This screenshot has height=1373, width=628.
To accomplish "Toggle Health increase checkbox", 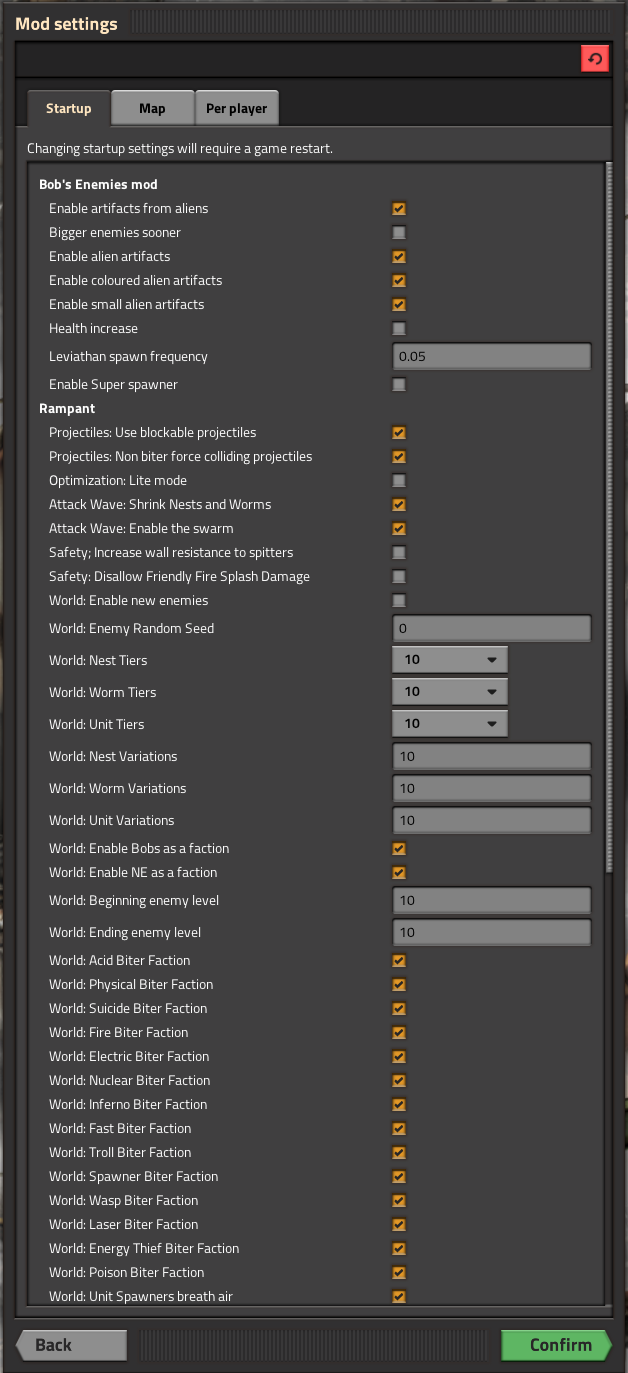I will pyautogui.click(x=399, y=329).
